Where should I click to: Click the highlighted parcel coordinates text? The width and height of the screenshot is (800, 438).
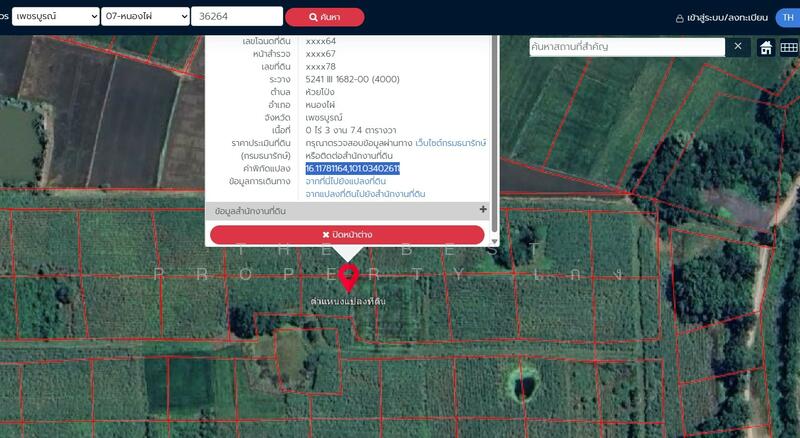(353, 169)
